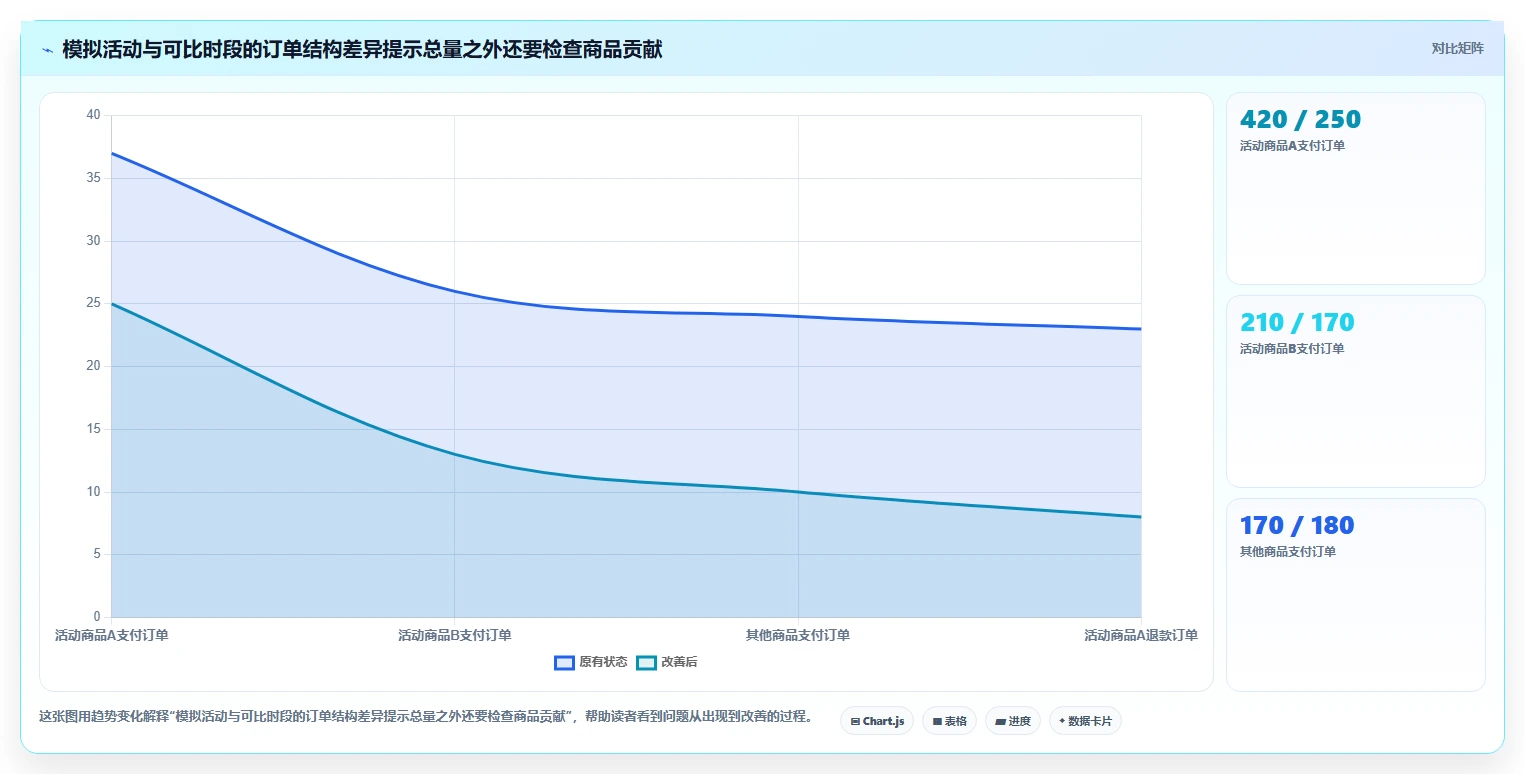Click the 表格 tag chip
This screenshot has height=774, width=1525.
click(949, 721)
